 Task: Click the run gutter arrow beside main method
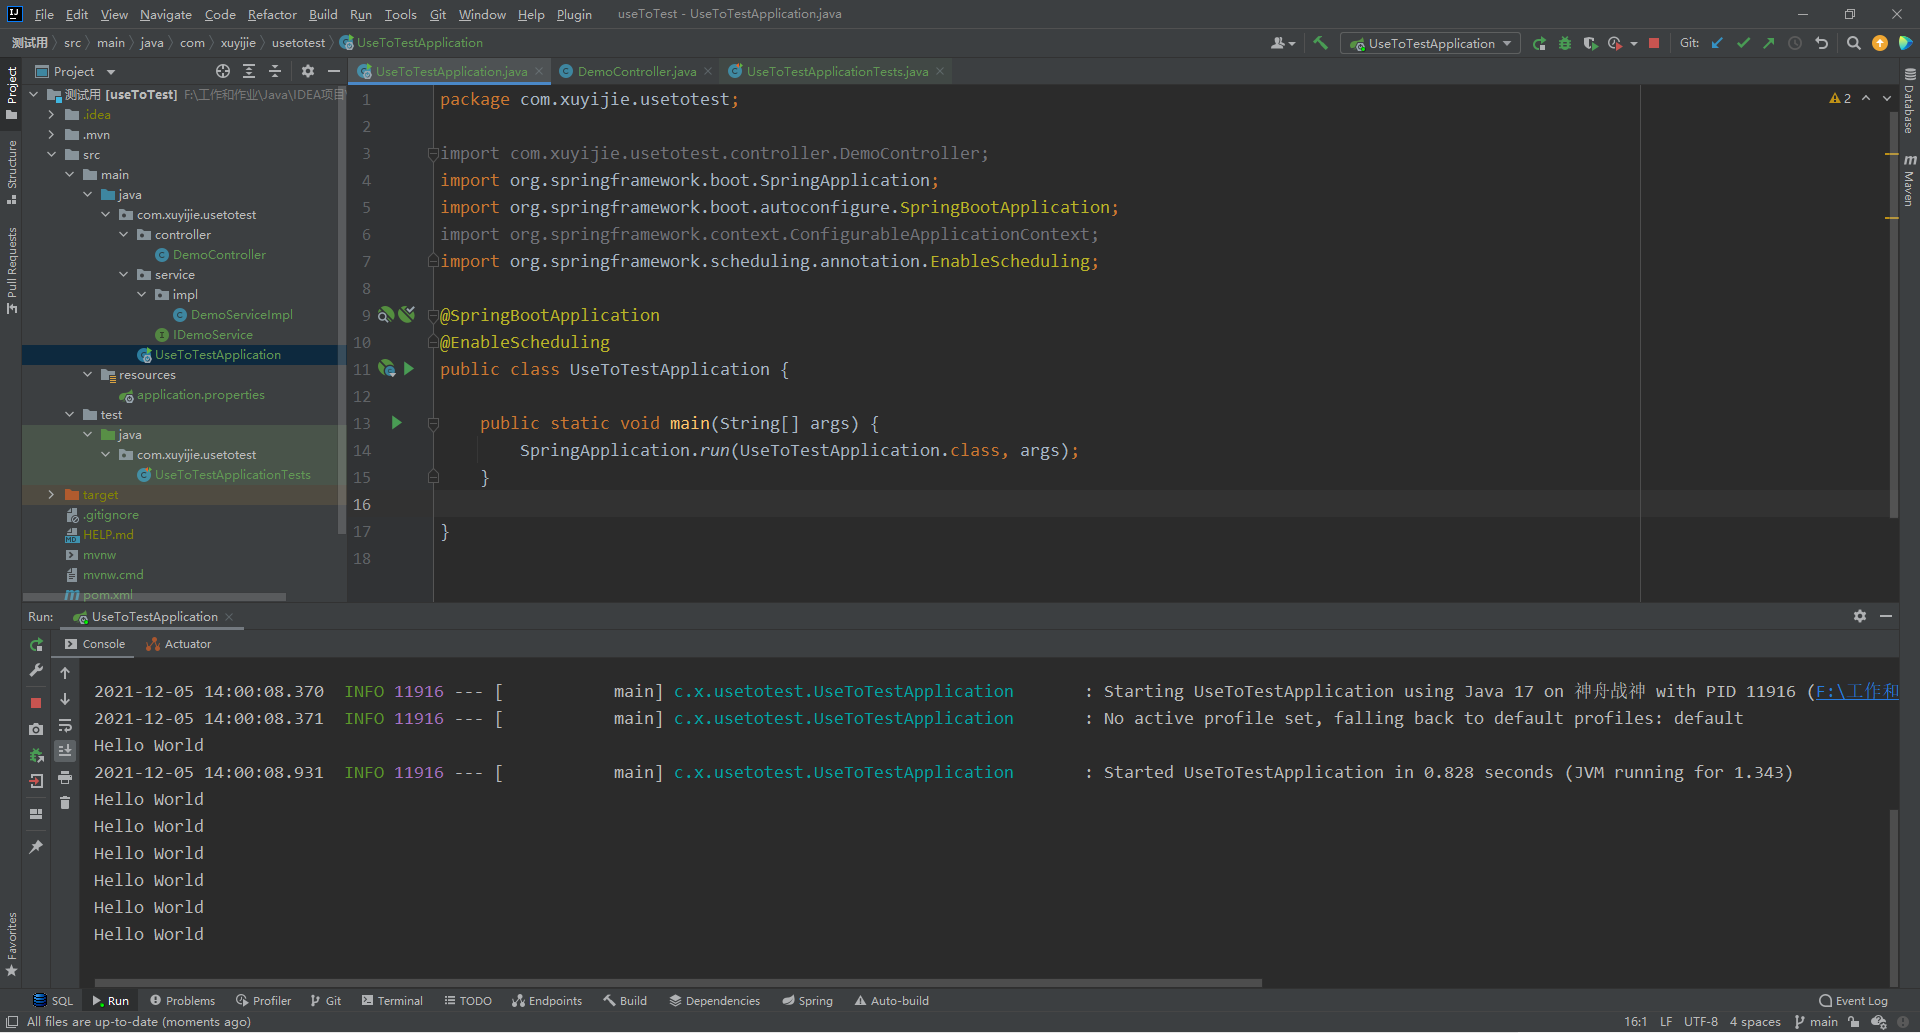[x=397, y=423]
